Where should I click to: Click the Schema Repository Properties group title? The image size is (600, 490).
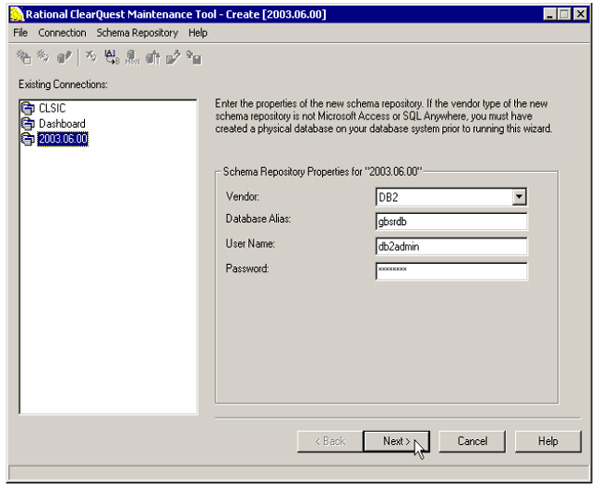(x=322, y=172)
